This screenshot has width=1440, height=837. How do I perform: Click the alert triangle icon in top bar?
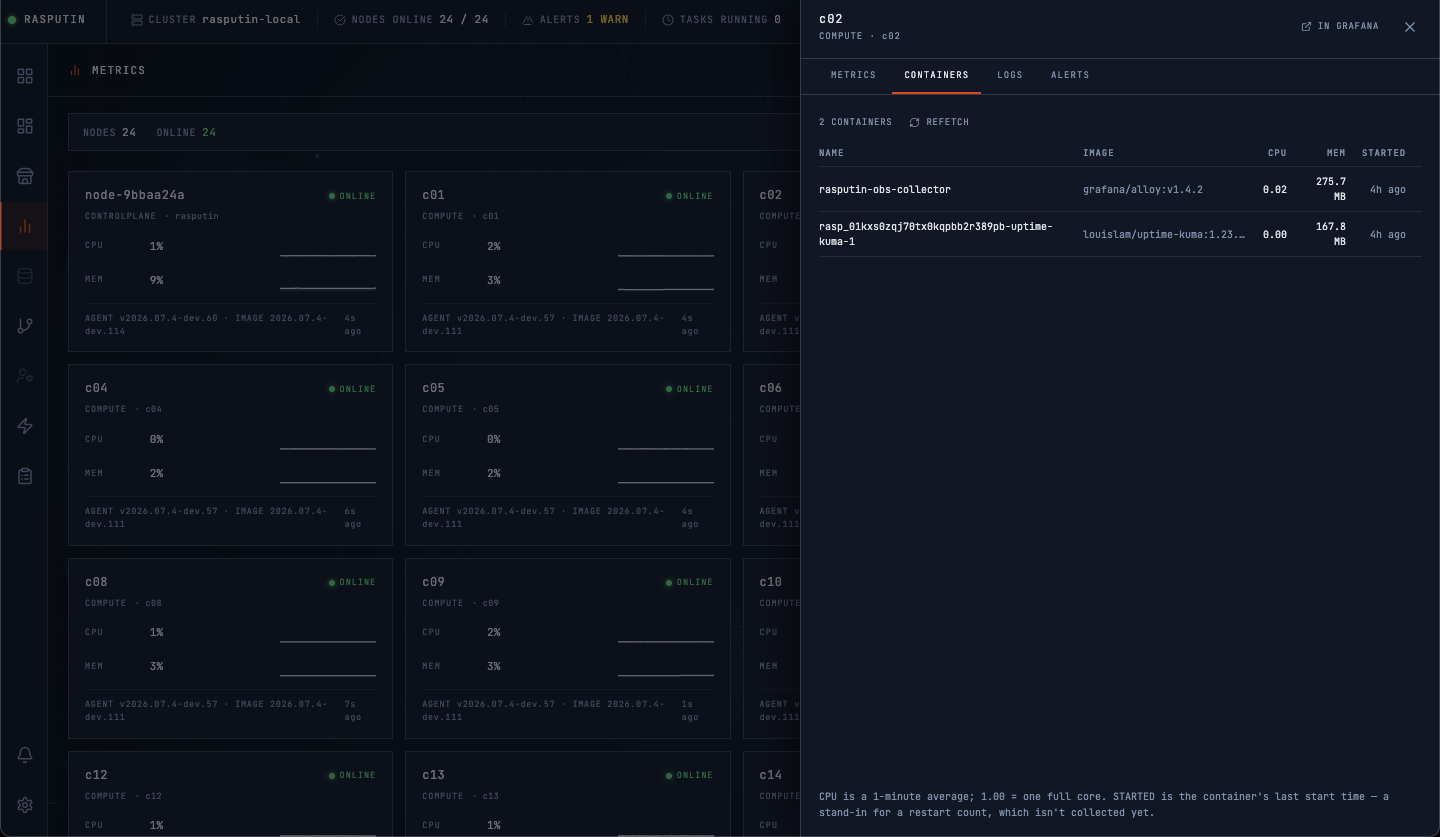[527, 19]
